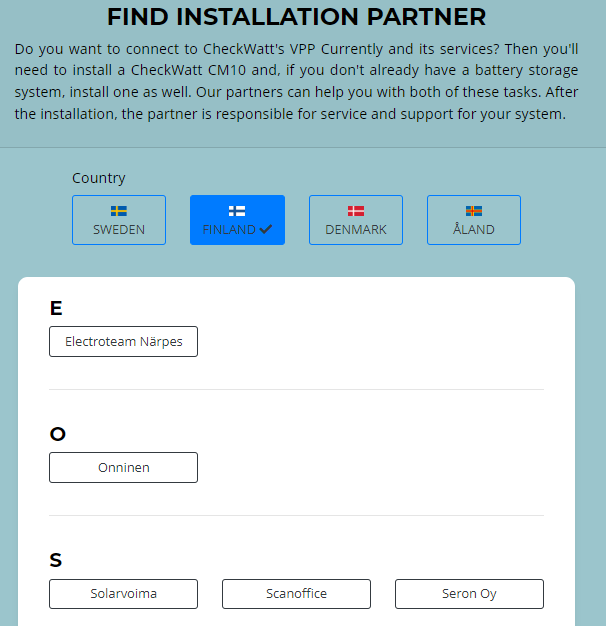Open the Onninen partner
Screen dimensions: 606x626
pos(123,468)
